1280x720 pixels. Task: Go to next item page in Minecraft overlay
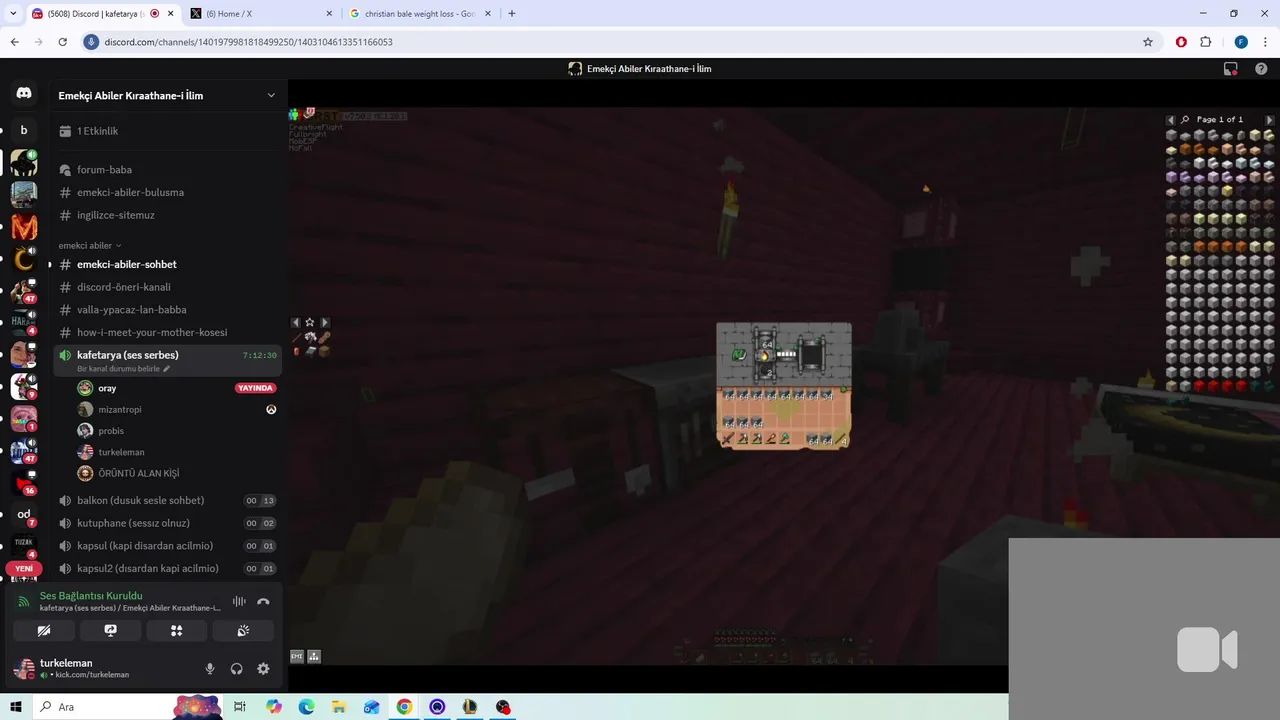[x=1270, y=120]
